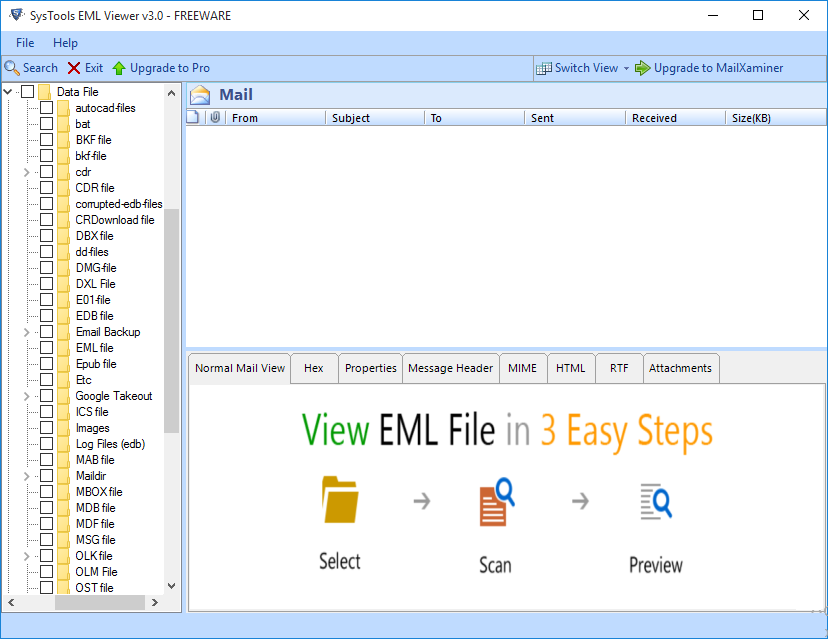Collapse the Data File root node
Viewport: 828px width, 639px height.
[8, 92]
